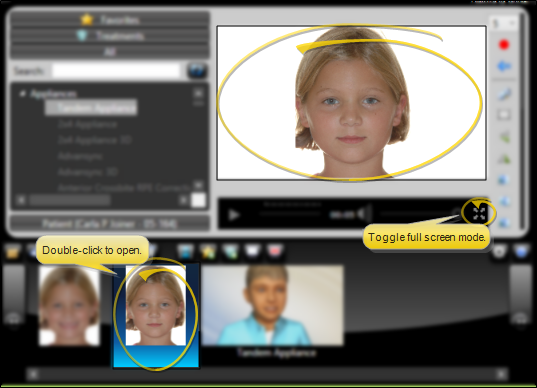
Task: Open the dropdown above the record button
Action: click(x=503, y=24)
